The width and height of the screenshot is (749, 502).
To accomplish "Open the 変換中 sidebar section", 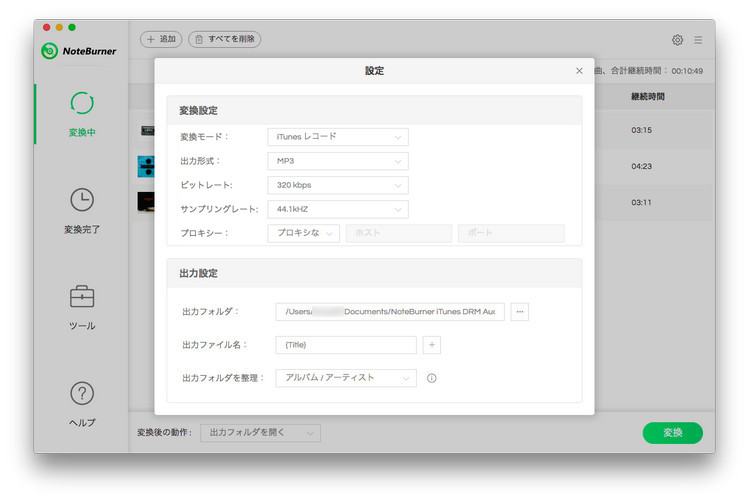I will pyautogui.click(x=82, y=115).
